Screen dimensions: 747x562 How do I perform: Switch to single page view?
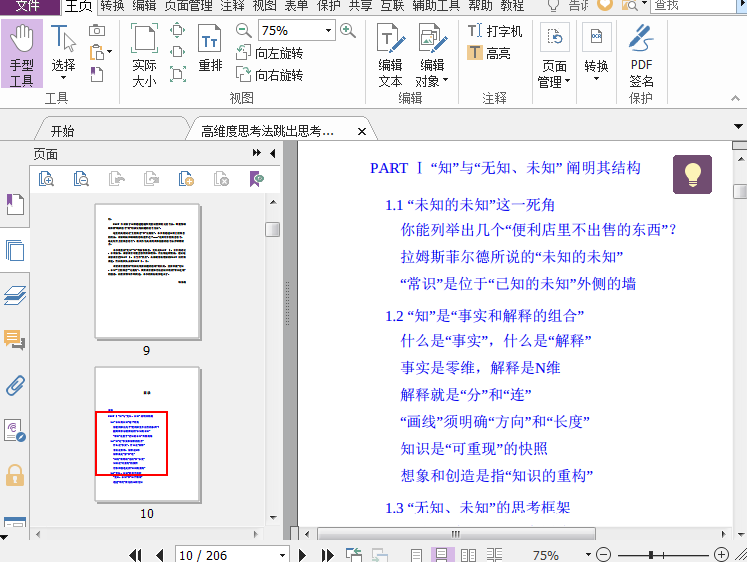(x=416, y=555)
